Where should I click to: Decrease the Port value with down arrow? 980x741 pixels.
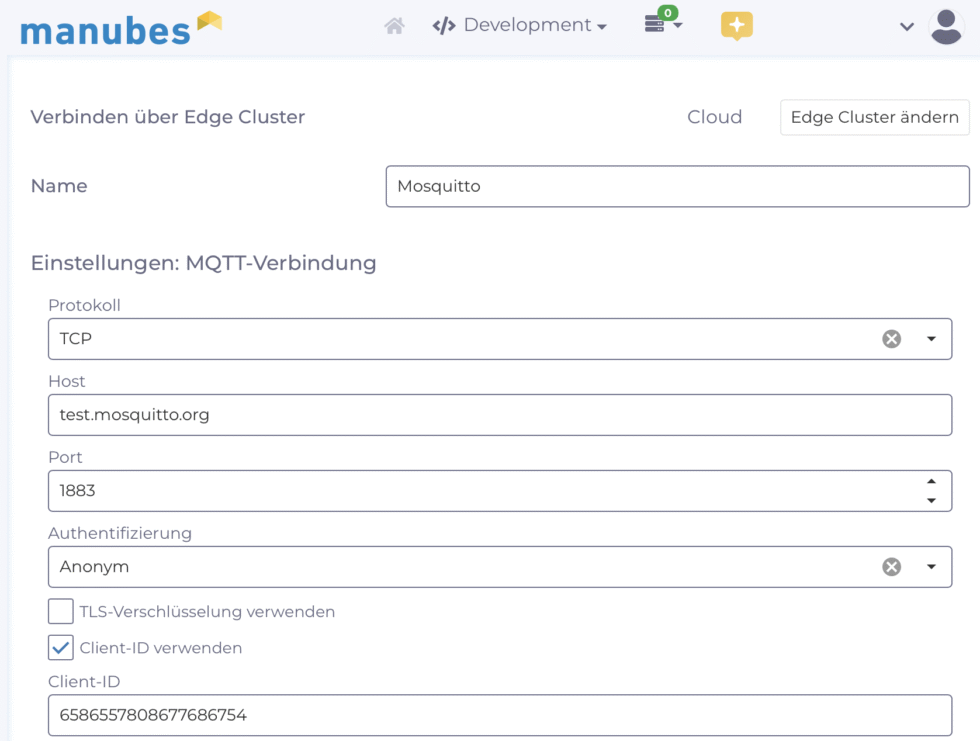pyautogui.click(x=931, y=500)
